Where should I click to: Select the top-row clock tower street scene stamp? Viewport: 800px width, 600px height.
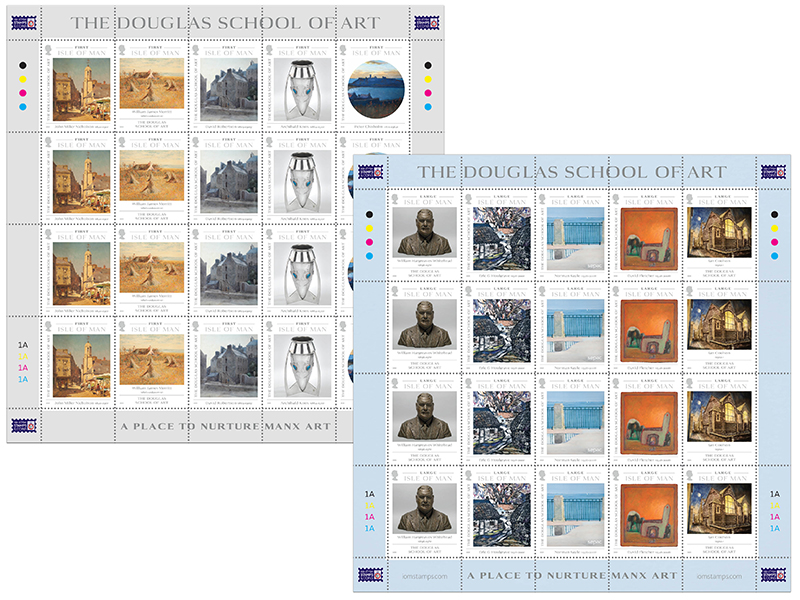tap(78, 86)
